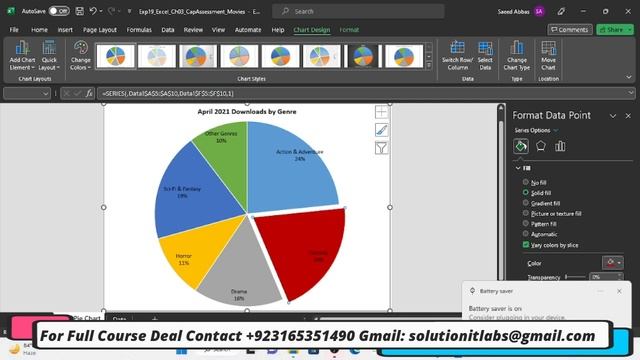The image size is (640, 360).
Task: Select Series Options bar chart tab
Action: 560,146
